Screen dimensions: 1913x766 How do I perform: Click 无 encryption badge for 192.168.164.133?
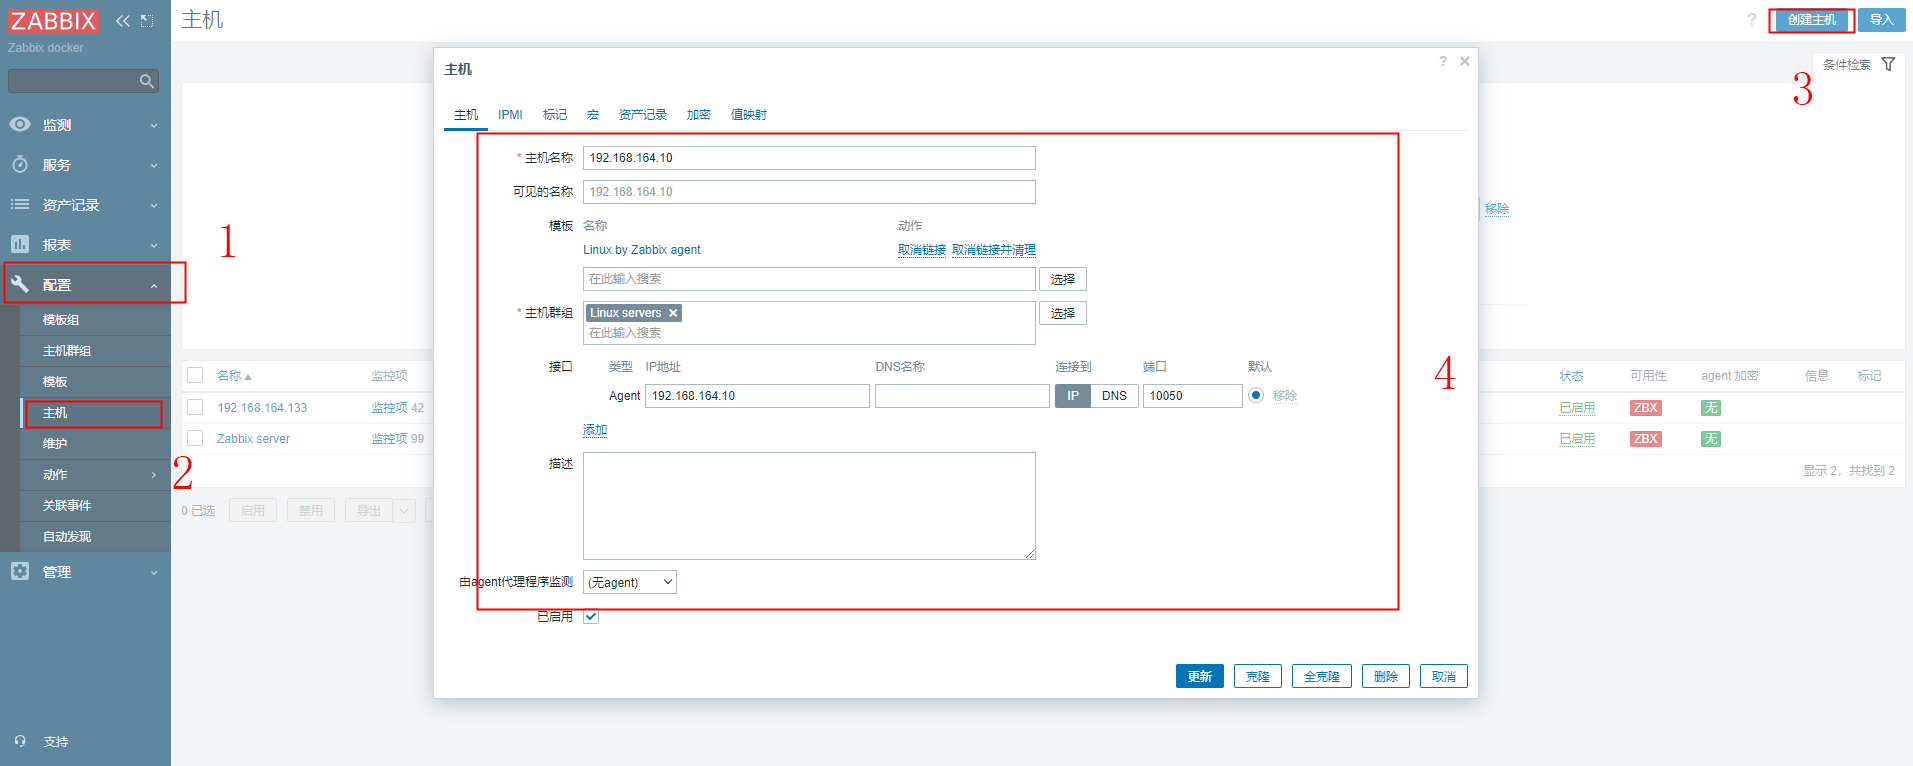(1711, 408)
